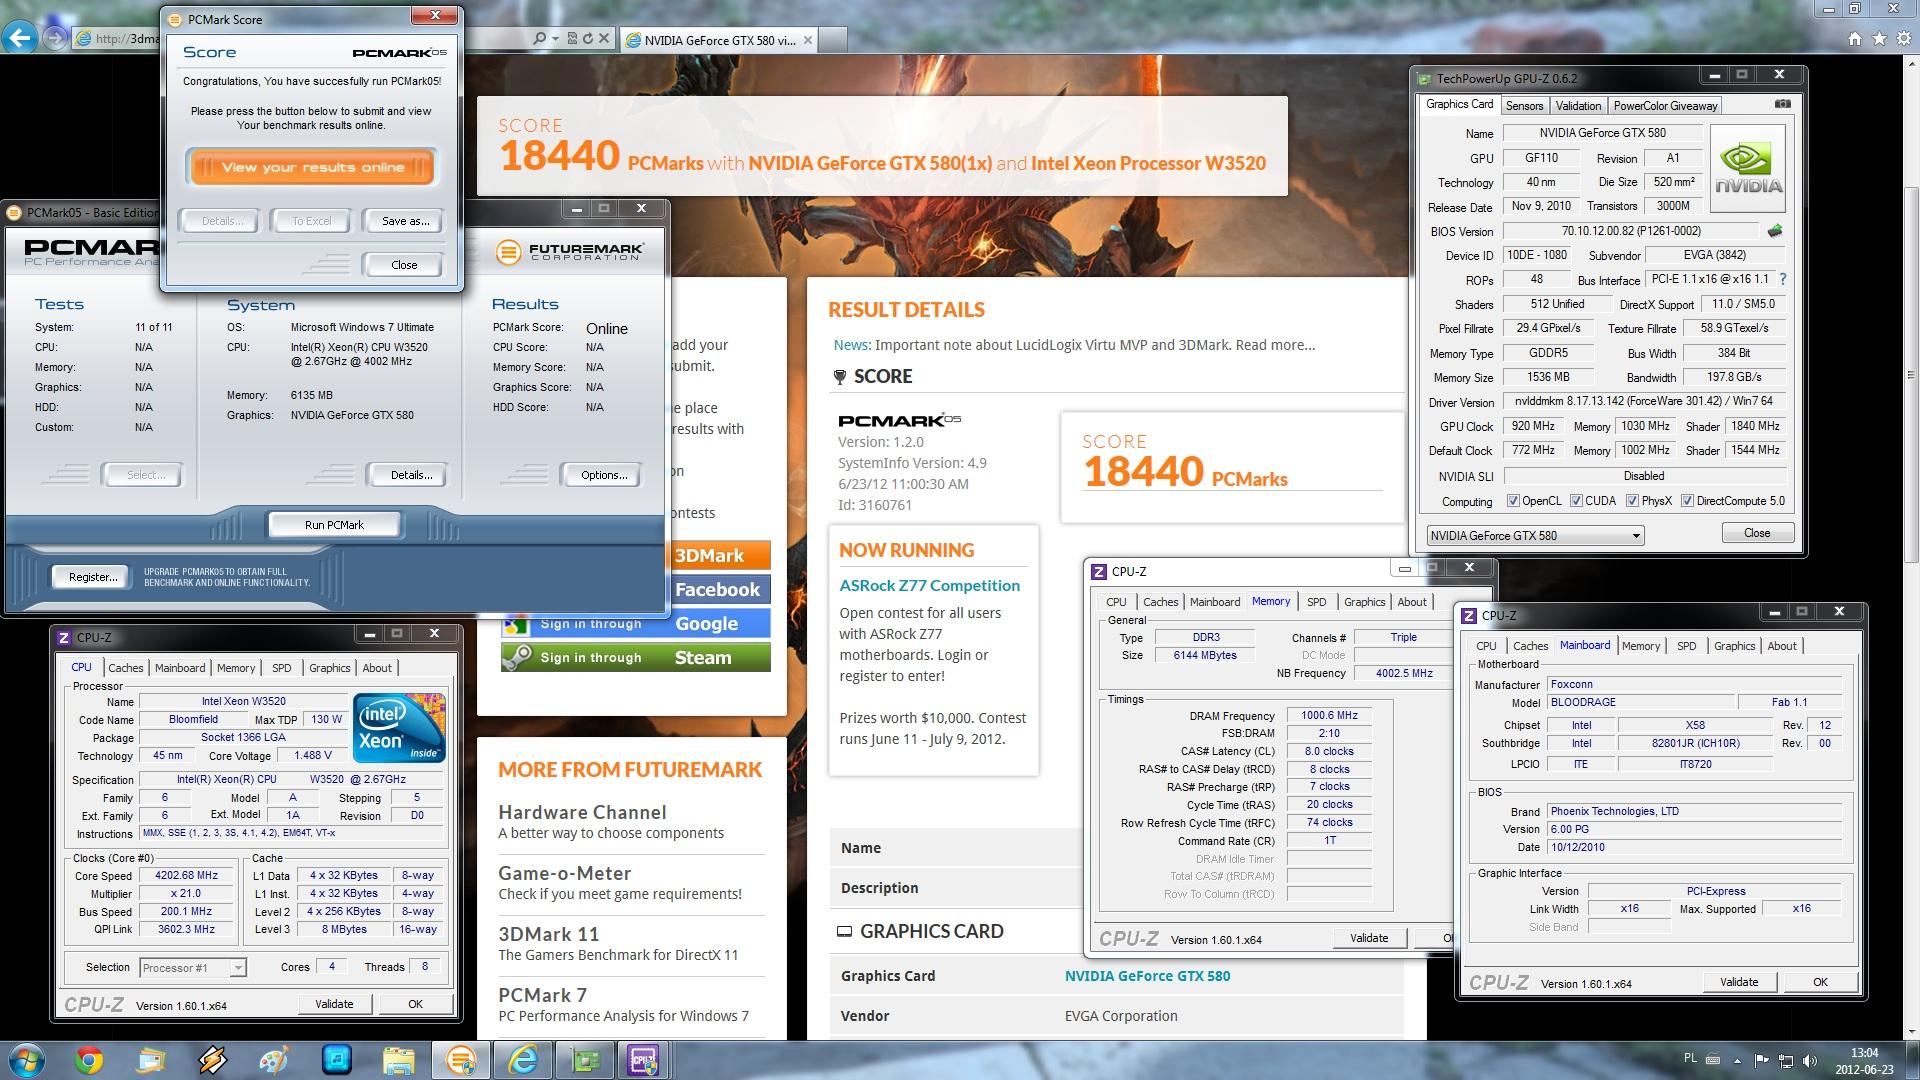Click Save as in PCMark Score dialog
Image resolution: width=1920 pixels, height=1080 pixels.
[405, 221]
